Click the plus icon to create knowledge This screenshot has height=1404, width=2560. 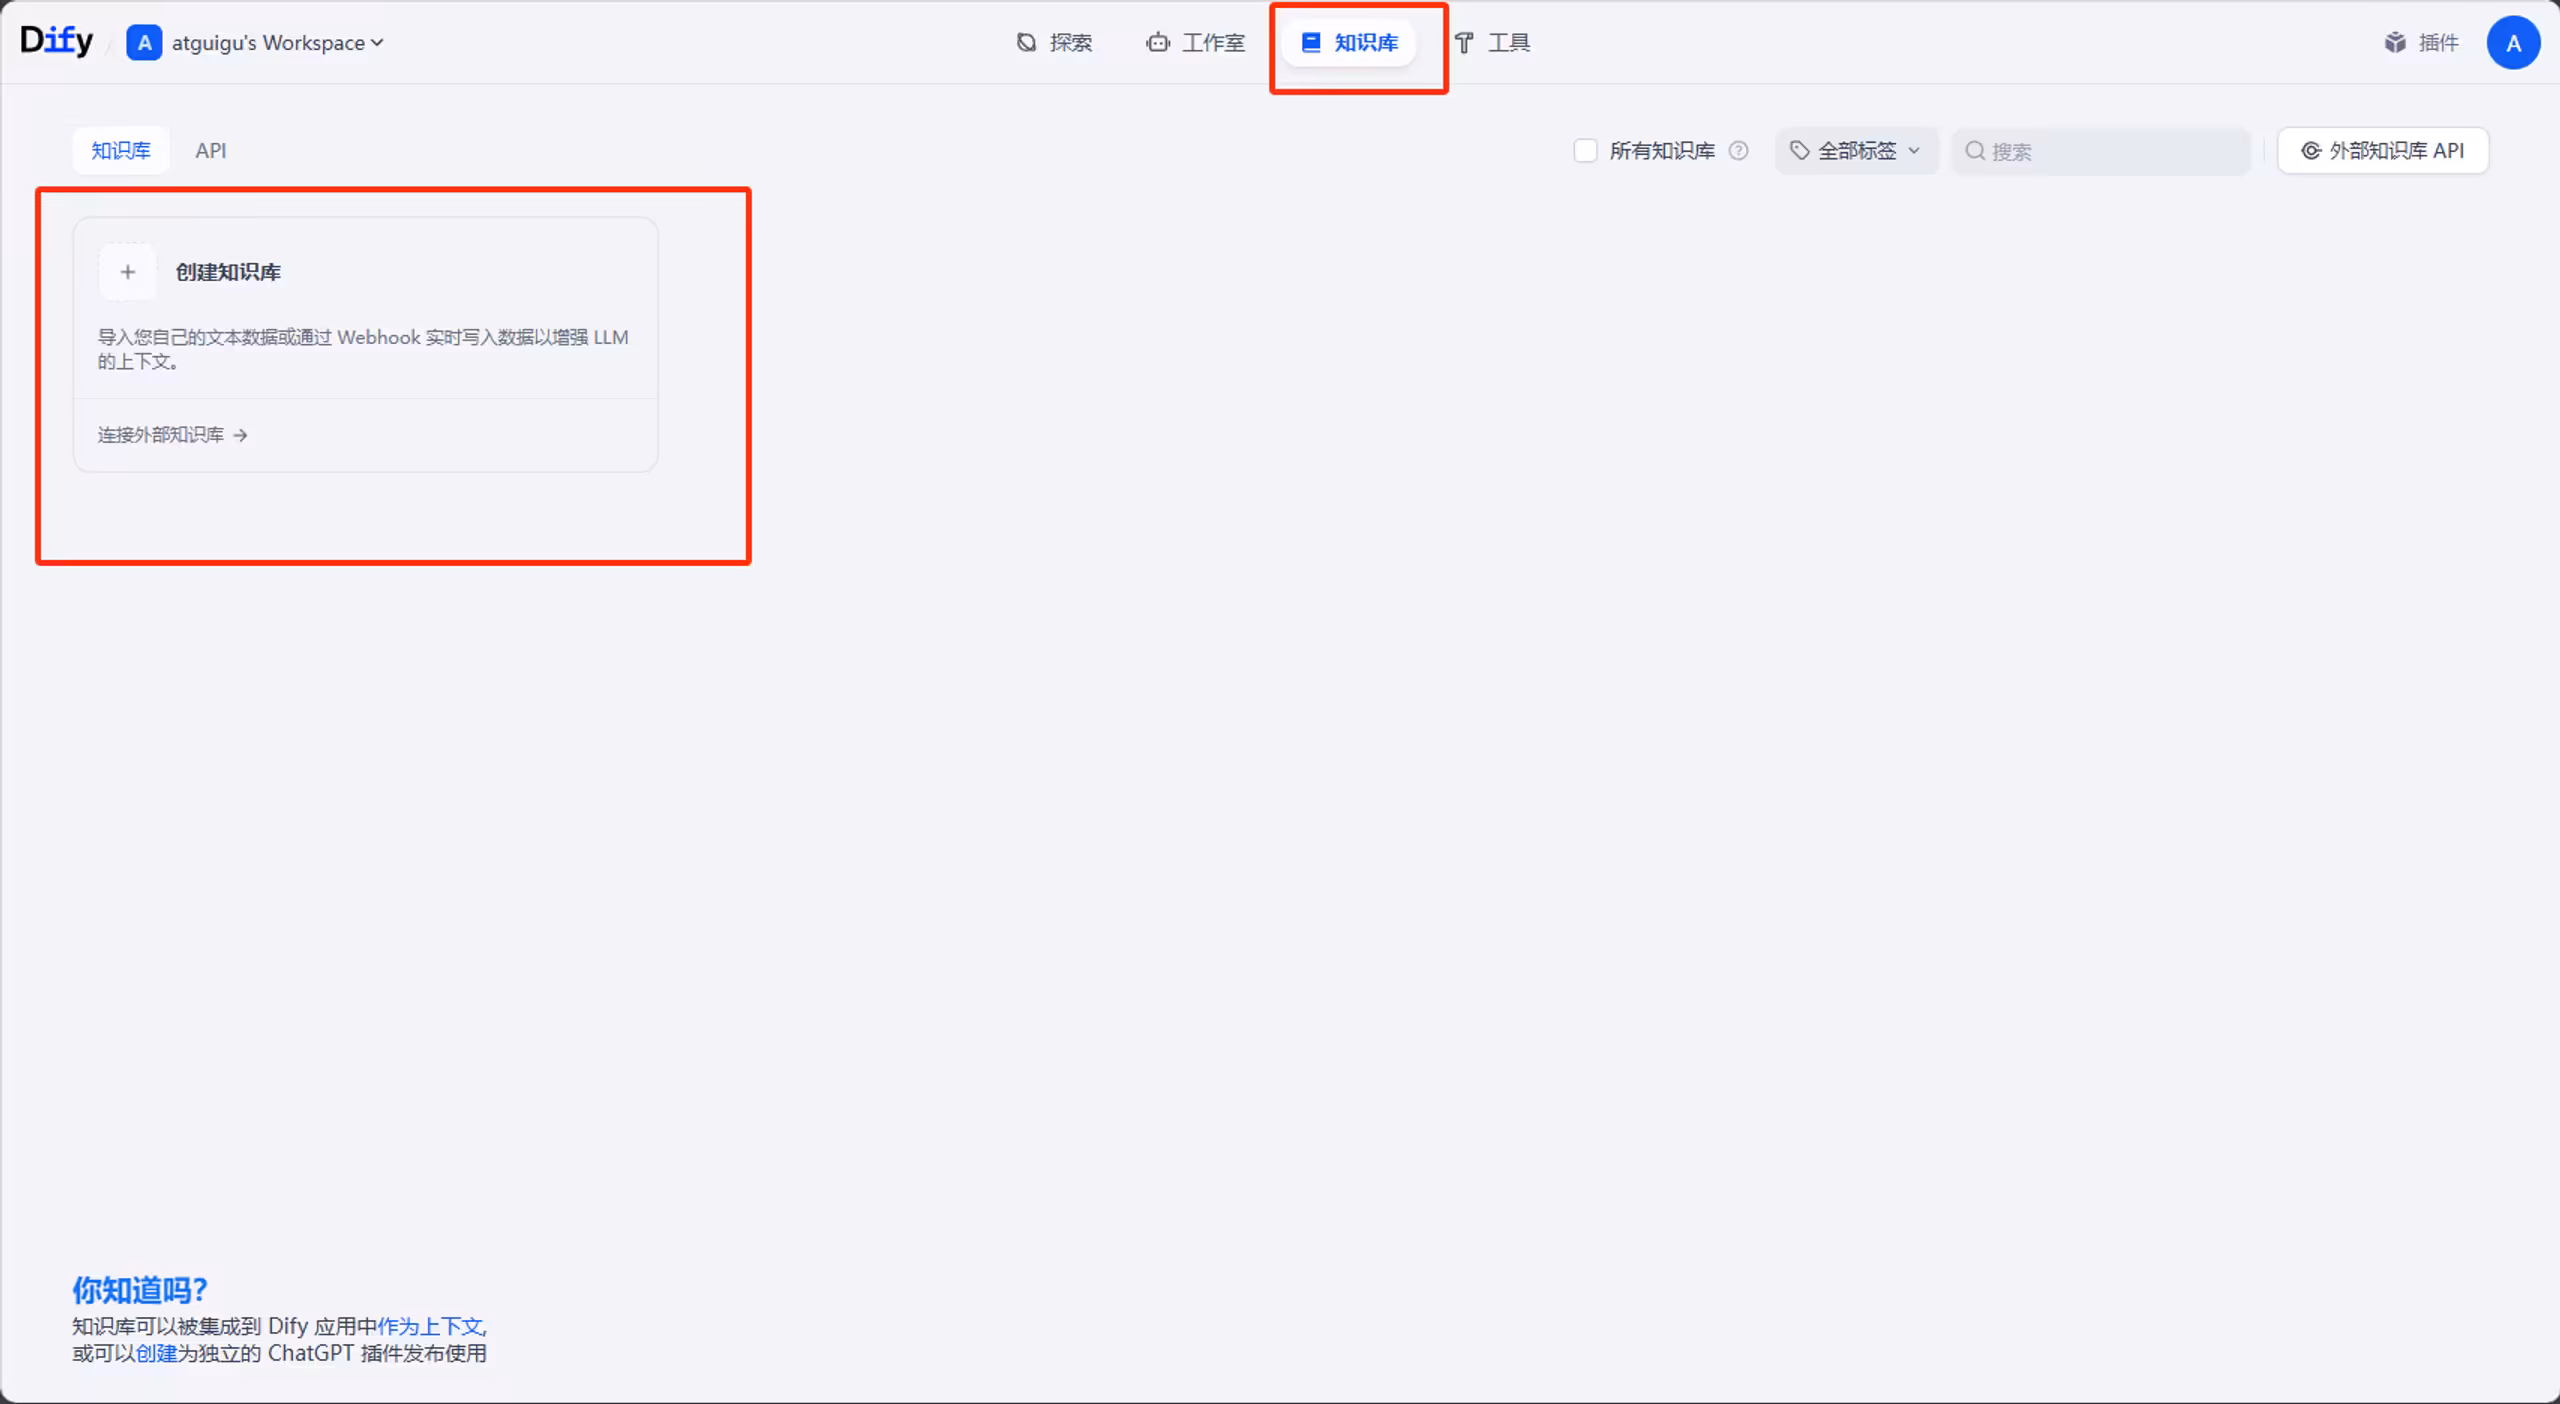(x=128, y=271)
